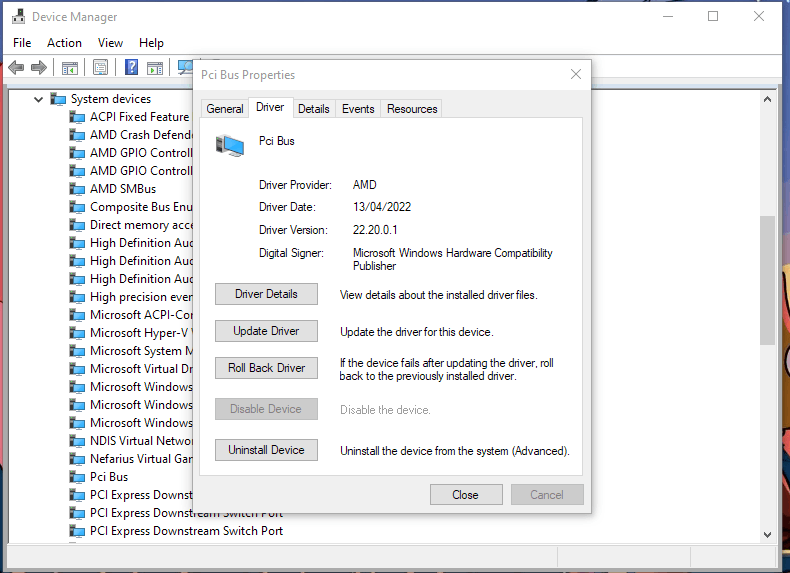790x573 pixels.
Task: Click the icon next to NDIS Virtual Networ
Action: [x=77, y=441]
